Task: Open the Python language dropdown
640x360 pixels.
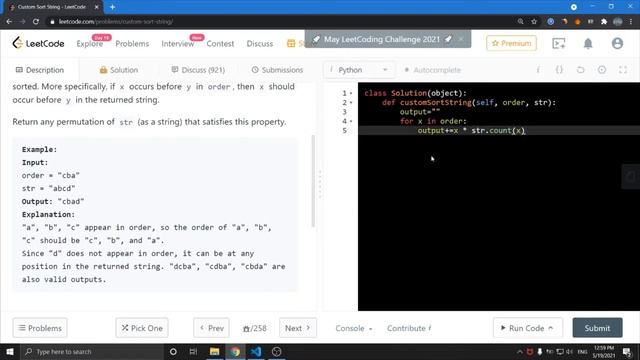Action: point(359,70)
